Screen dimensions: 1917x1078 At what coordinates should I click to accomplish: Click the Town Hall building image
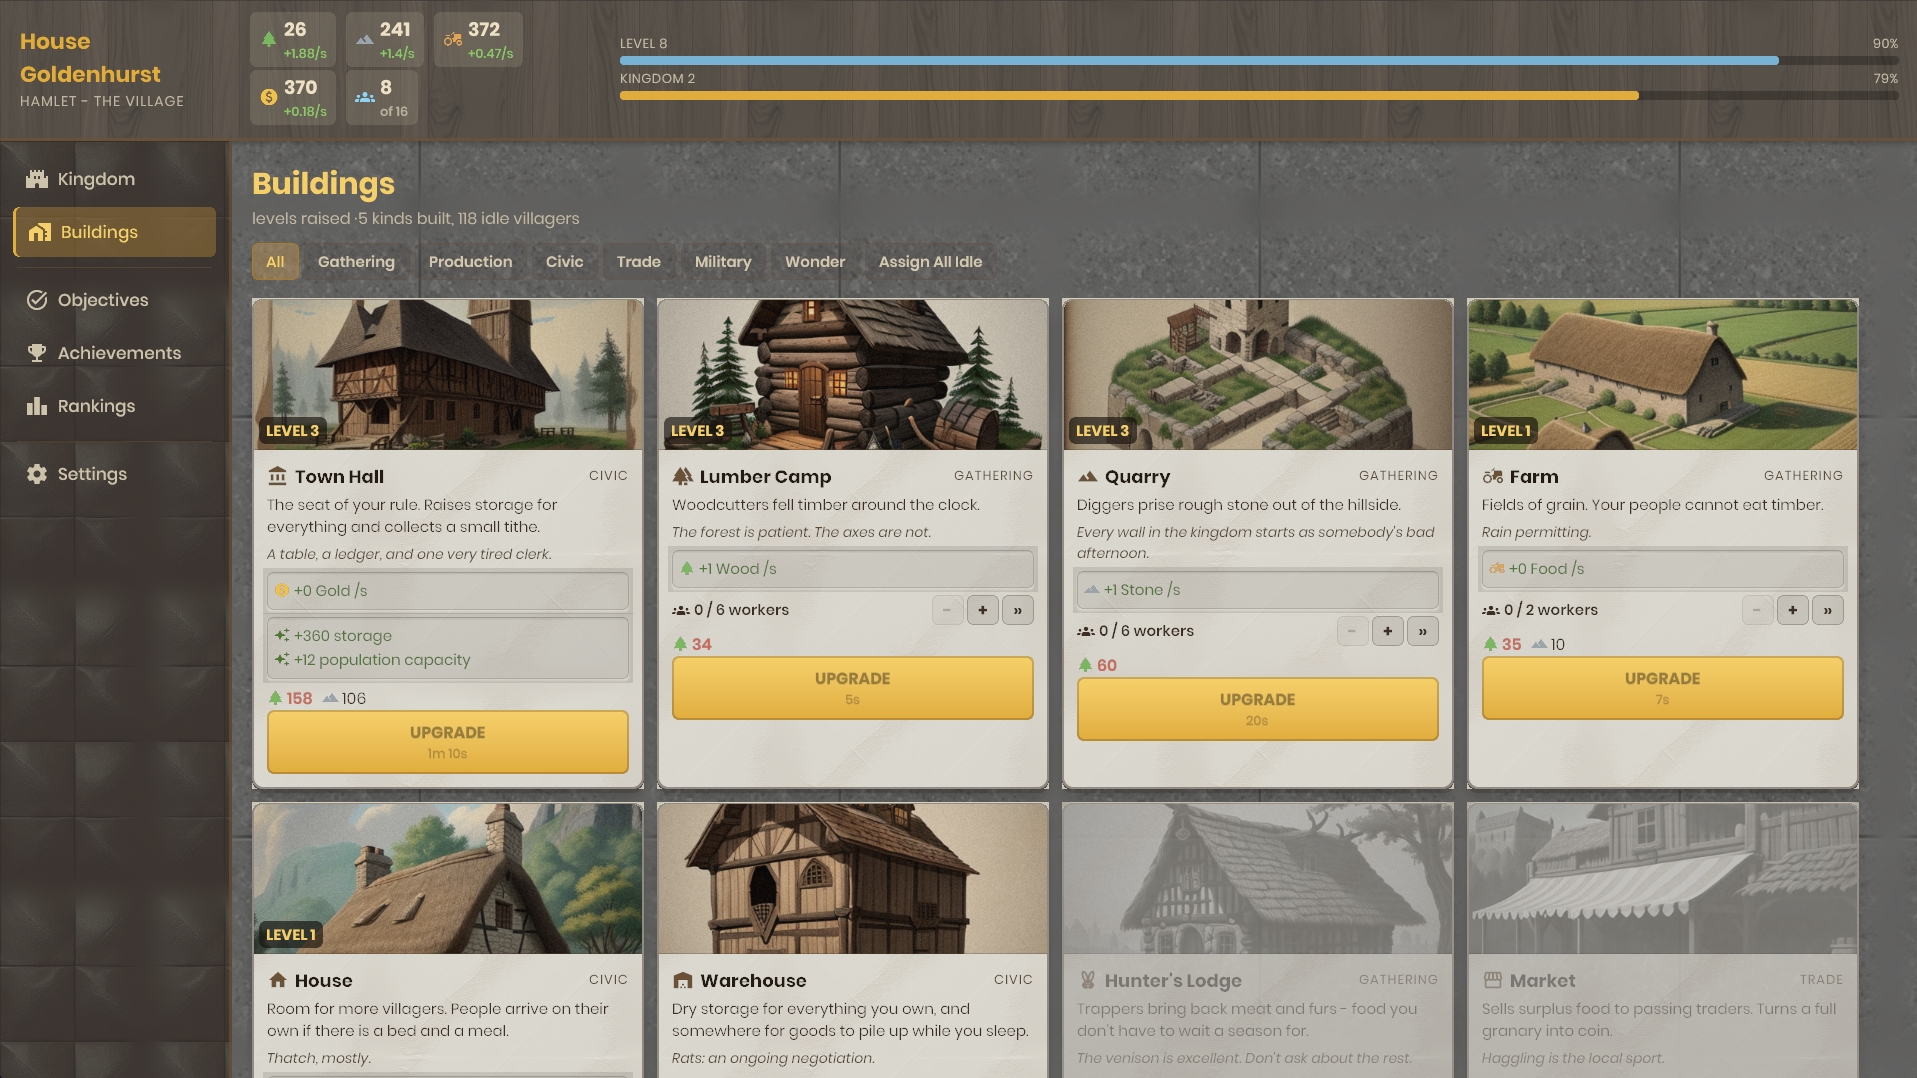pos(448,375)
